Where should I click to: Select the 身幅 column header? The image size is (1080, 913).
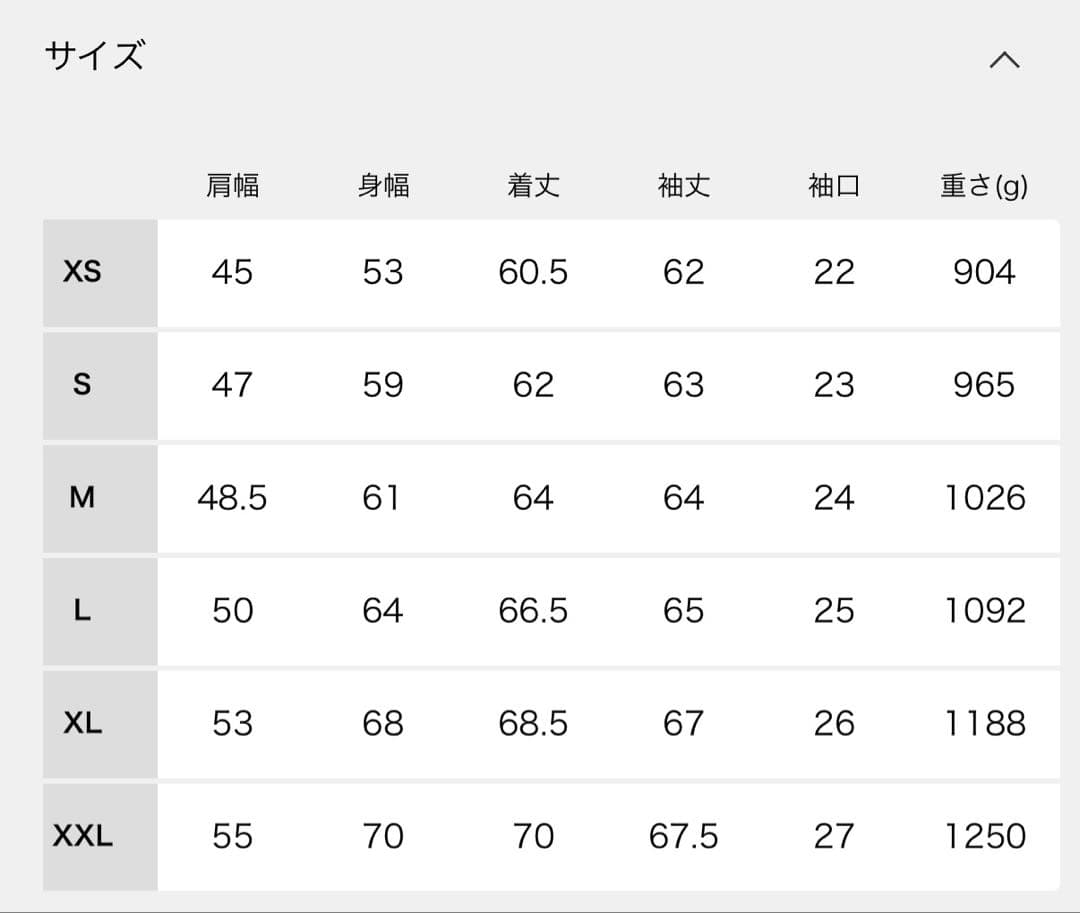(x=383, y=185)
